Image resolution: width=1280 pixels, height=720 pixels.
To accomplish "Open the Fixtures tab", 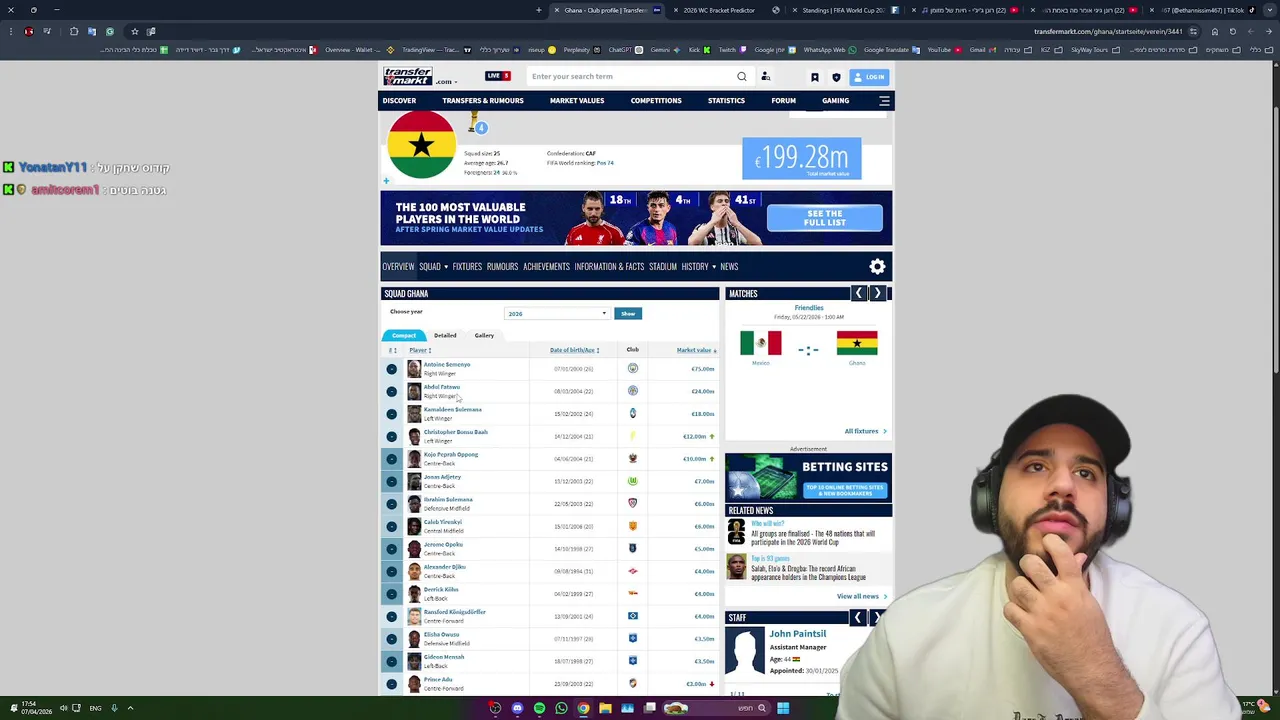I will (x=467, y=267).
